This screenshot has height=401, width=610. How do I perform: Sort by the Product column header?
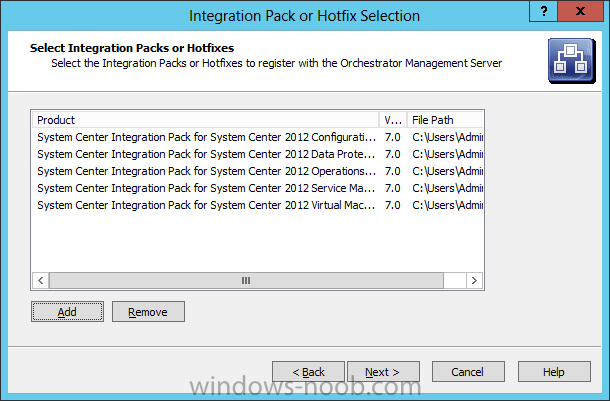coord(206,120)
